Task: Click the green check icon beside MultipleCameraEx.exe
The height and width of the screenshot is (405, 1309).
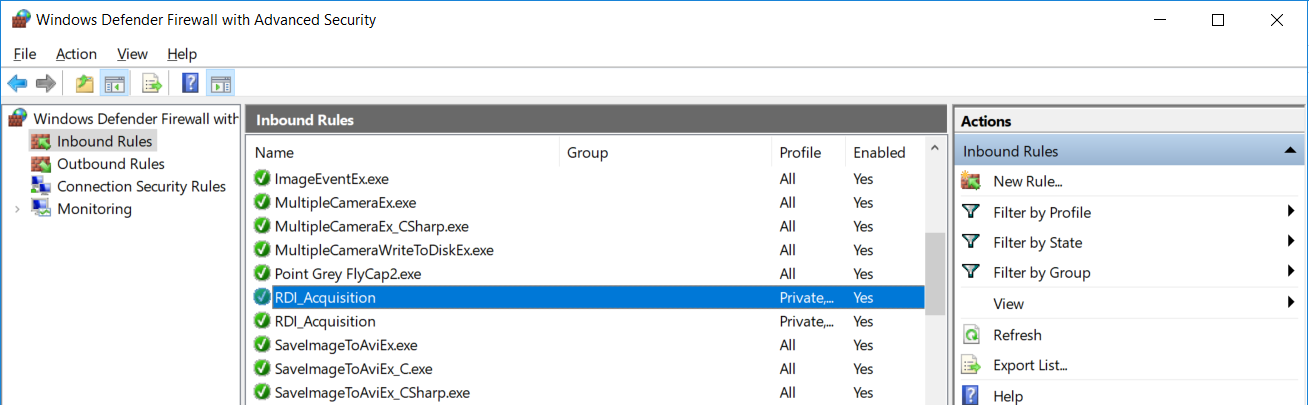Action: click(x=262, y=202)
